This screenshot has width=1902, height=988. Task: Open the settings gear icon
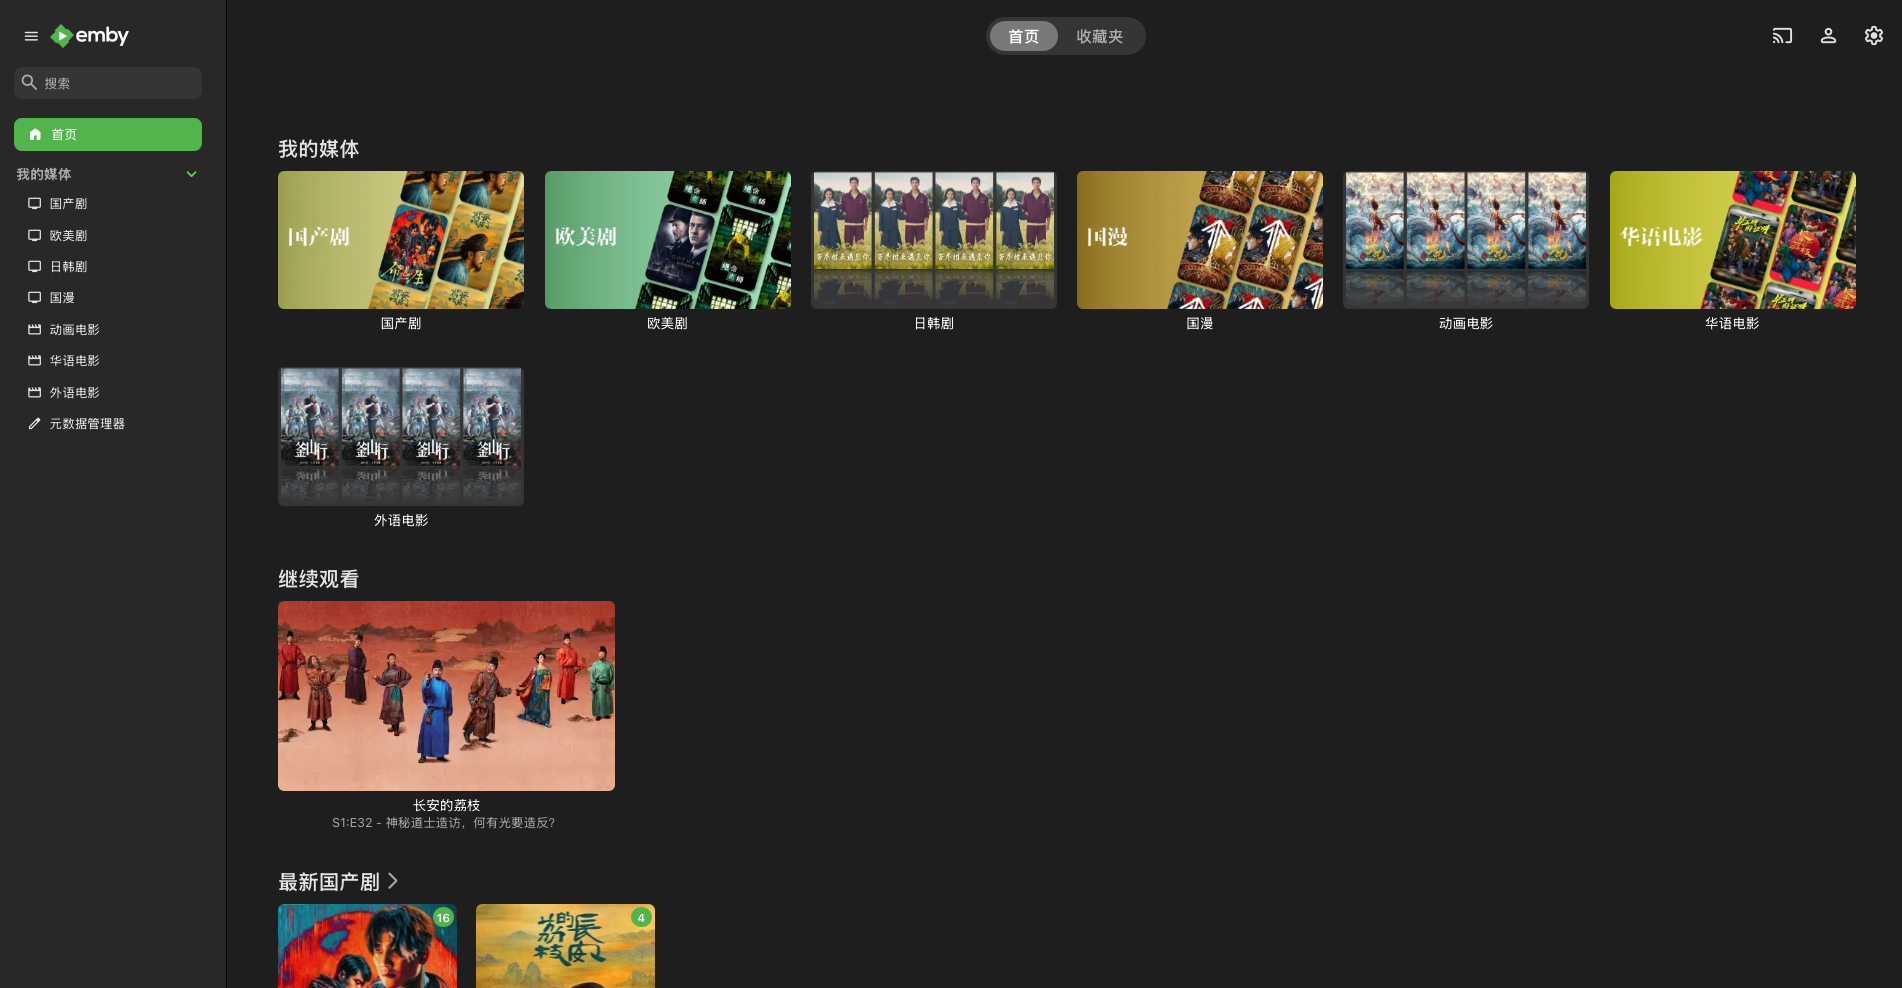(x=1874, y=36)
